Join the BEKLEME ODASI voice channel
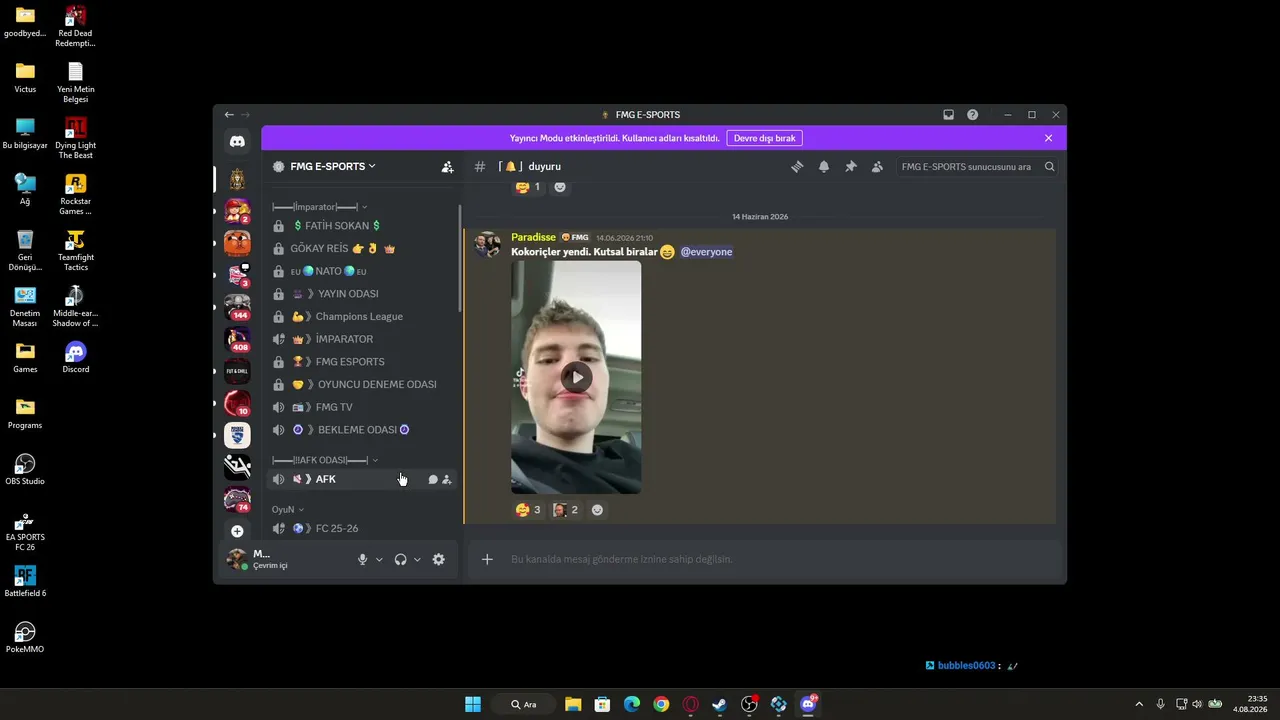Screen dimensions: 1280x720 click(x=363, y=430)
